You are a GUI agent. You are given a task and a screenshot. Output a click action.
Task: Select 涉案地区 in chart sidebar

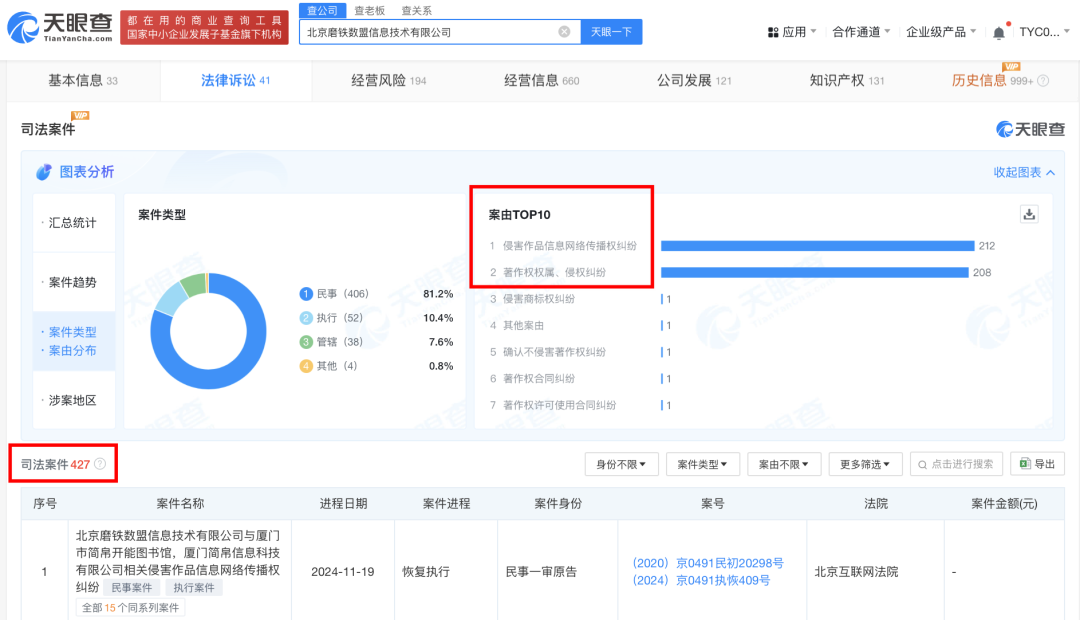coord(72,400)
